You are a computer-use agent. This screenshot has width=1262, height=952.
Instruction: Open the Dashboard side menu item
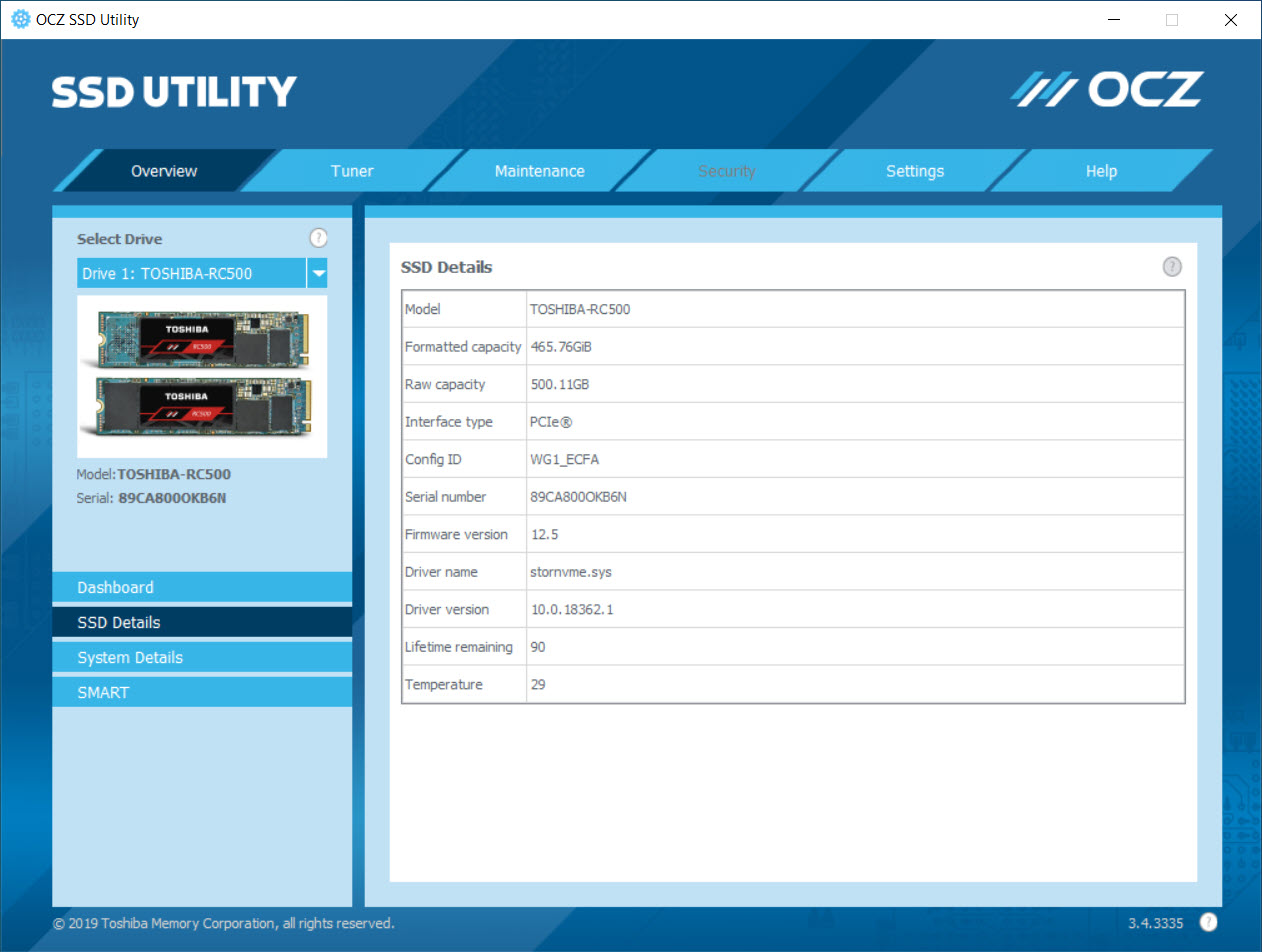point(202,587)
